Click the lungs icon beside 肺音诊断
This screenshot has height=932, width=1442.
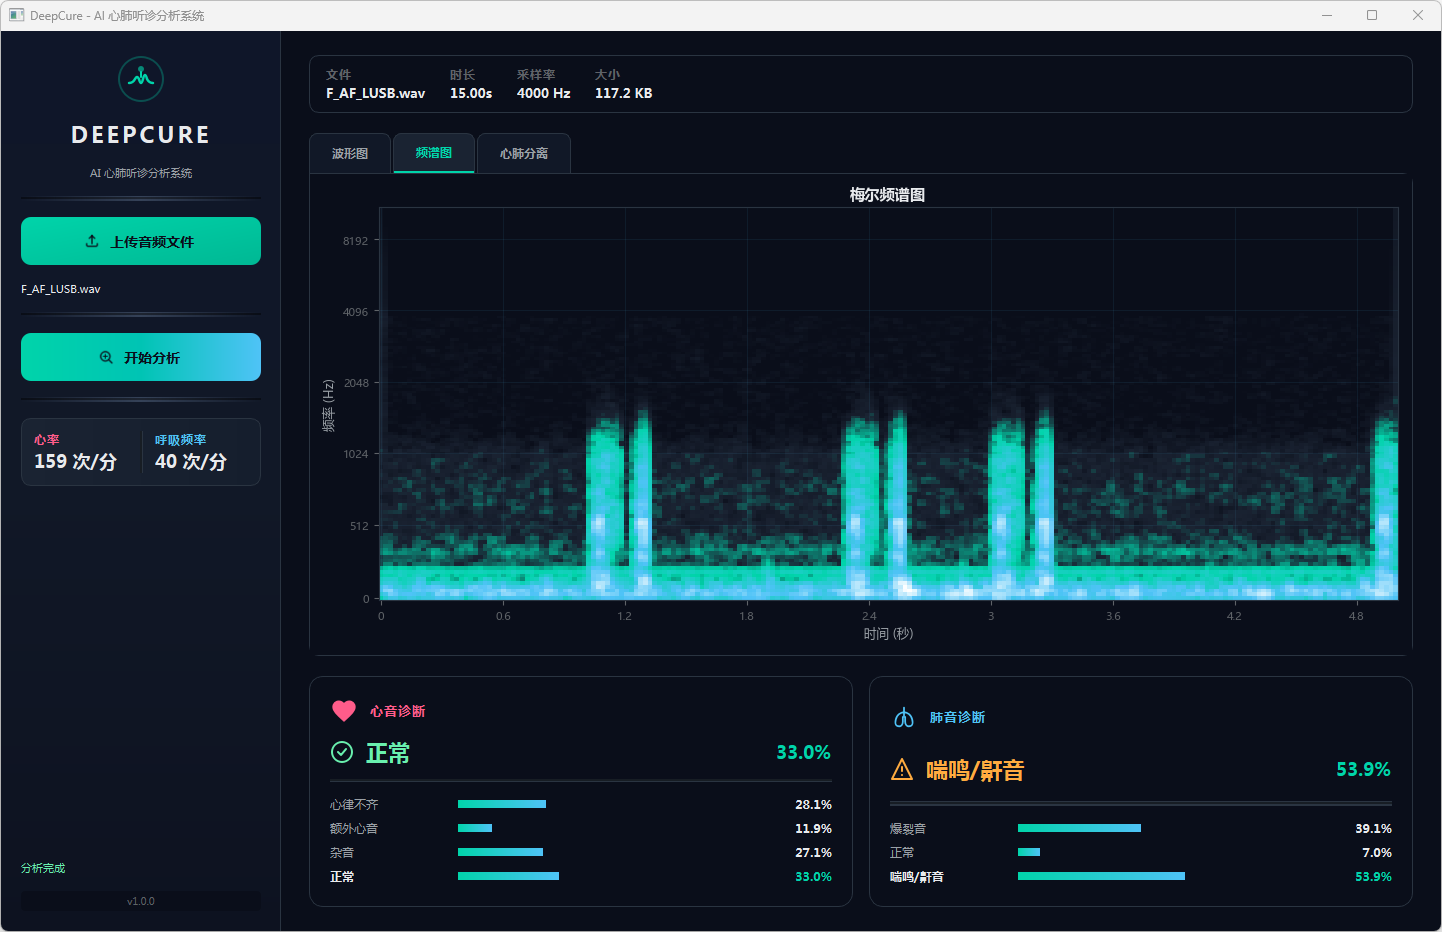(x=904, y=718)
